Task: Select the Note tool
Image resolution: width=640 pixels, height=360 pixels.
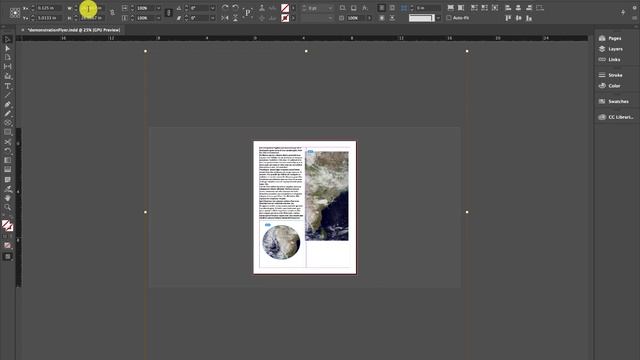Action: [x=7, y=180]
